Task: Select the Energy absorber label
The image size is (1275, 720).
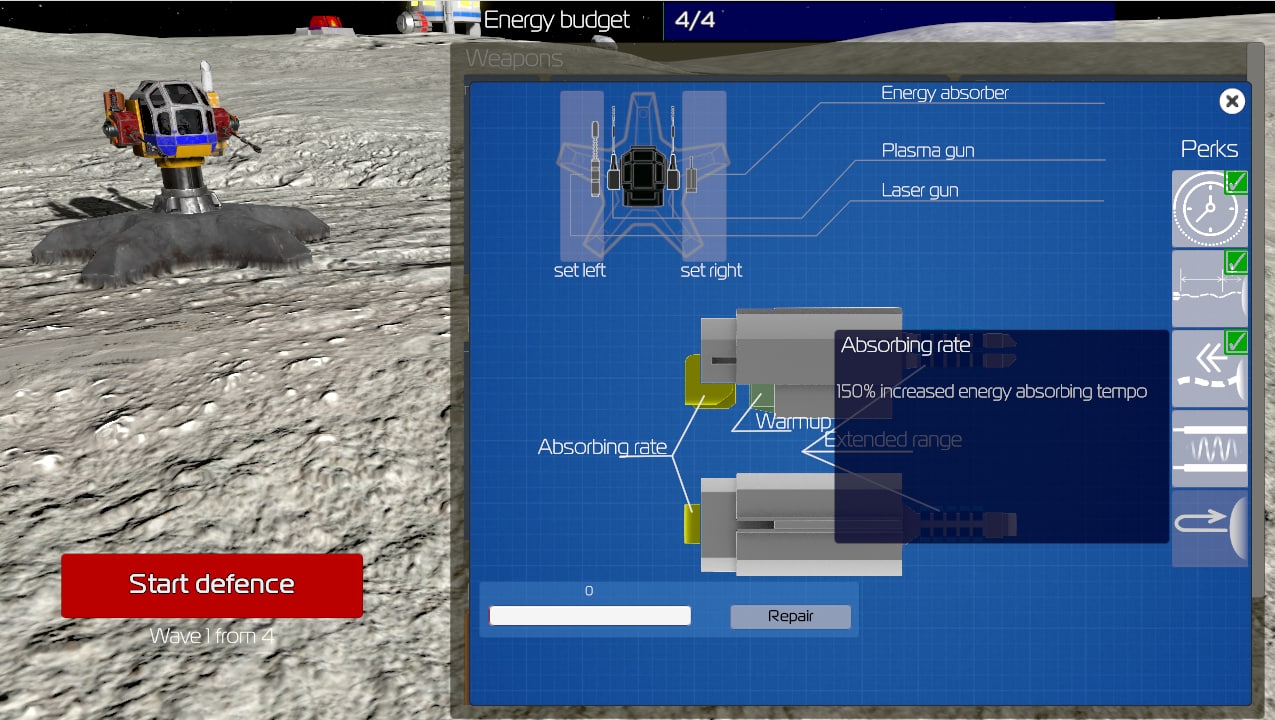Action: [x=944, y=93]
